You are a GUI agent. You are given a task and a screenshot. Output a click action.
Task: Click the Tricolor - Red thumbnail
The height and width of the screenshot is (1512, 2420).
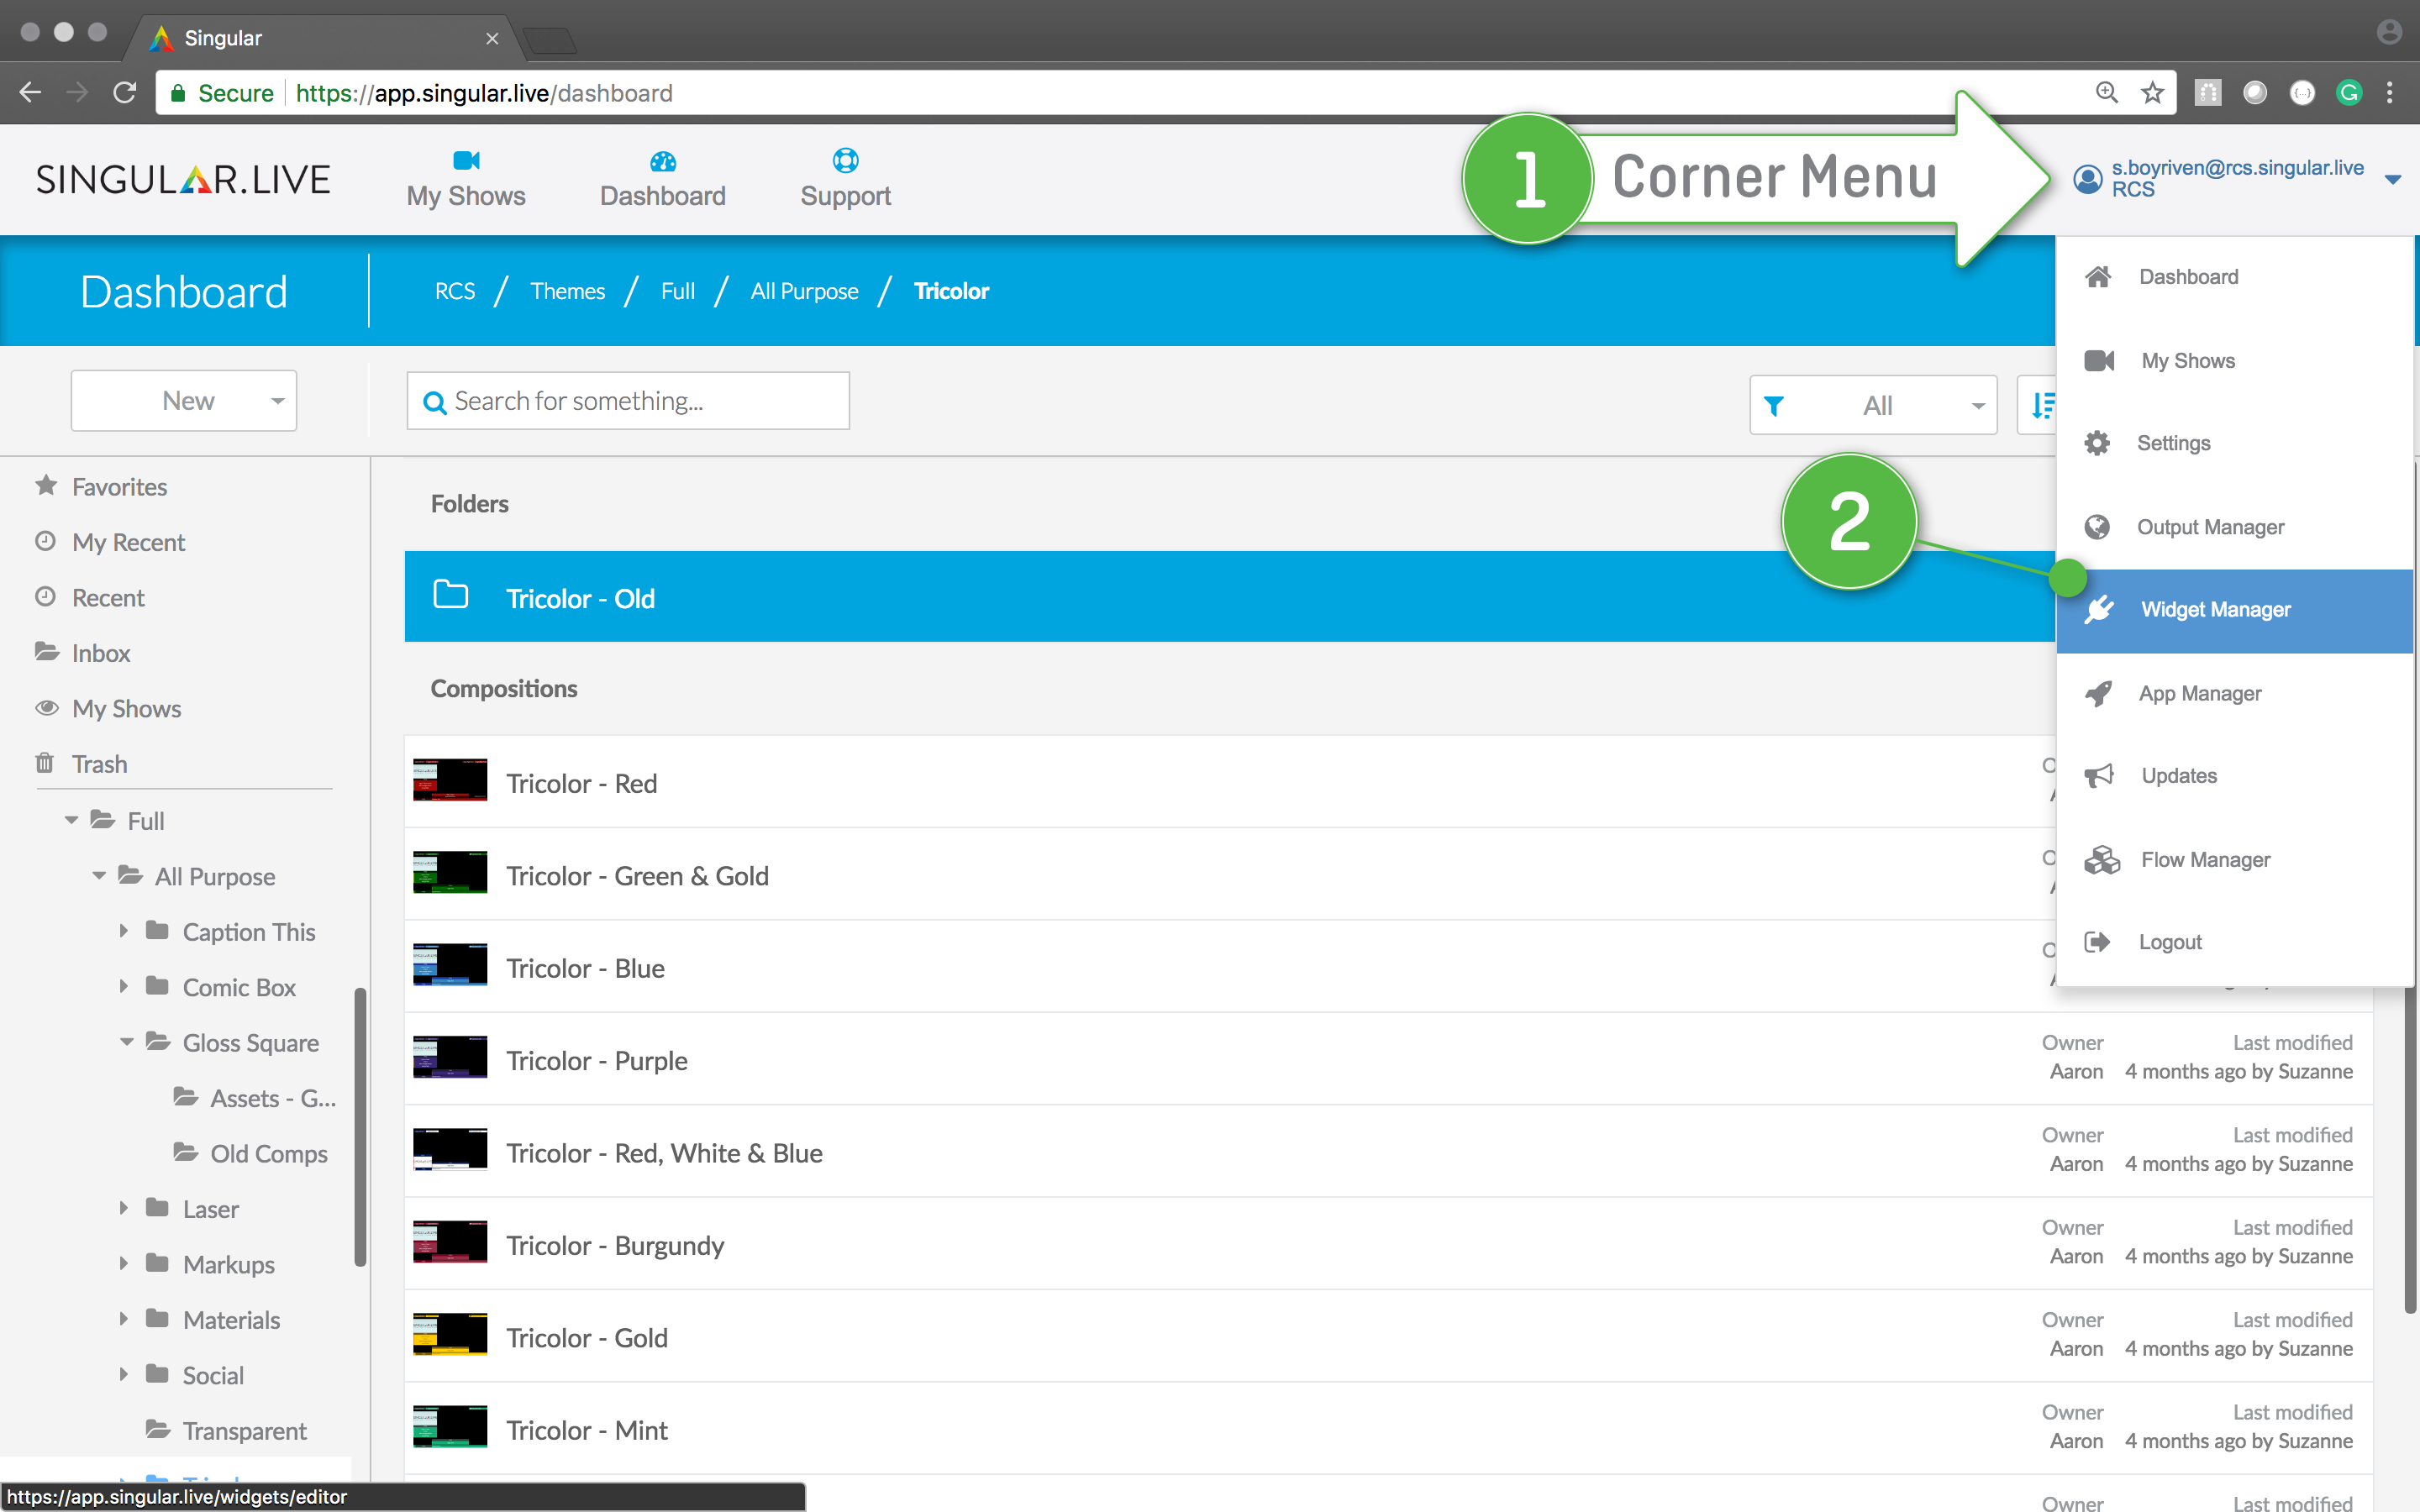click(x=450, y=781)
